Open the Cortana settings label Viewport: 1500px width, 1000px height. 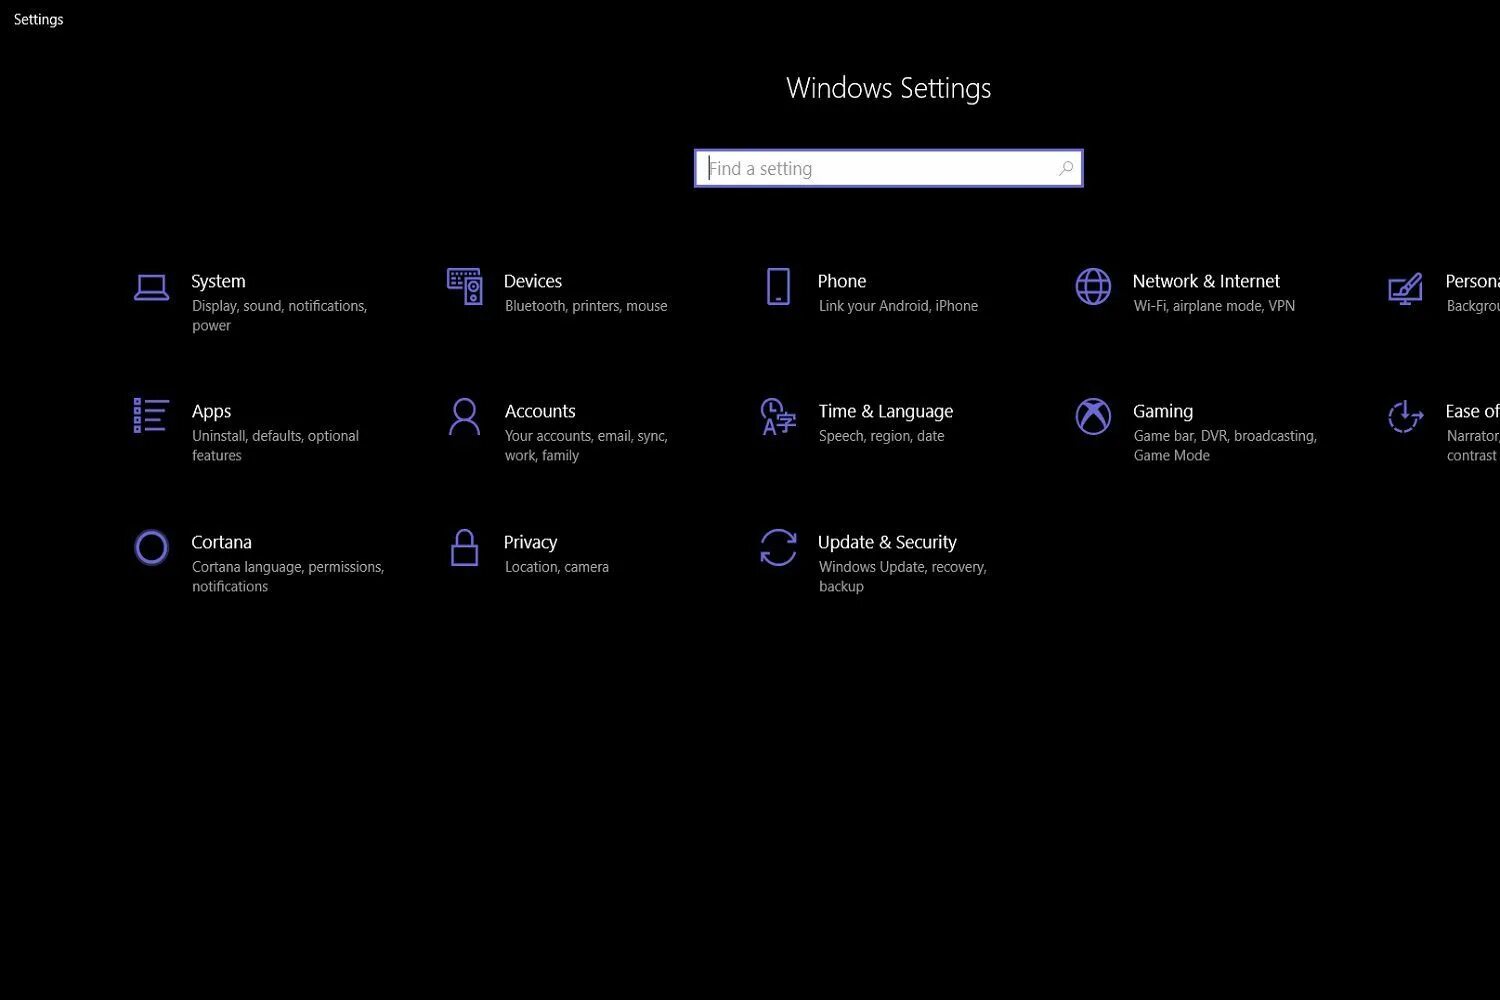pos(221,542)
